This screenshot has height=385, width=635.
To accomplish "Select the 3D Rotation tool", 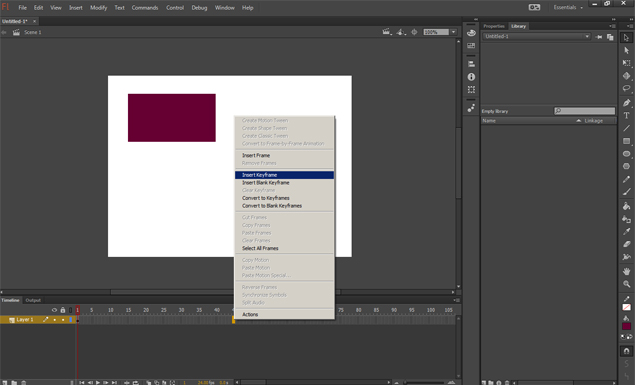I will pos(626,76).
